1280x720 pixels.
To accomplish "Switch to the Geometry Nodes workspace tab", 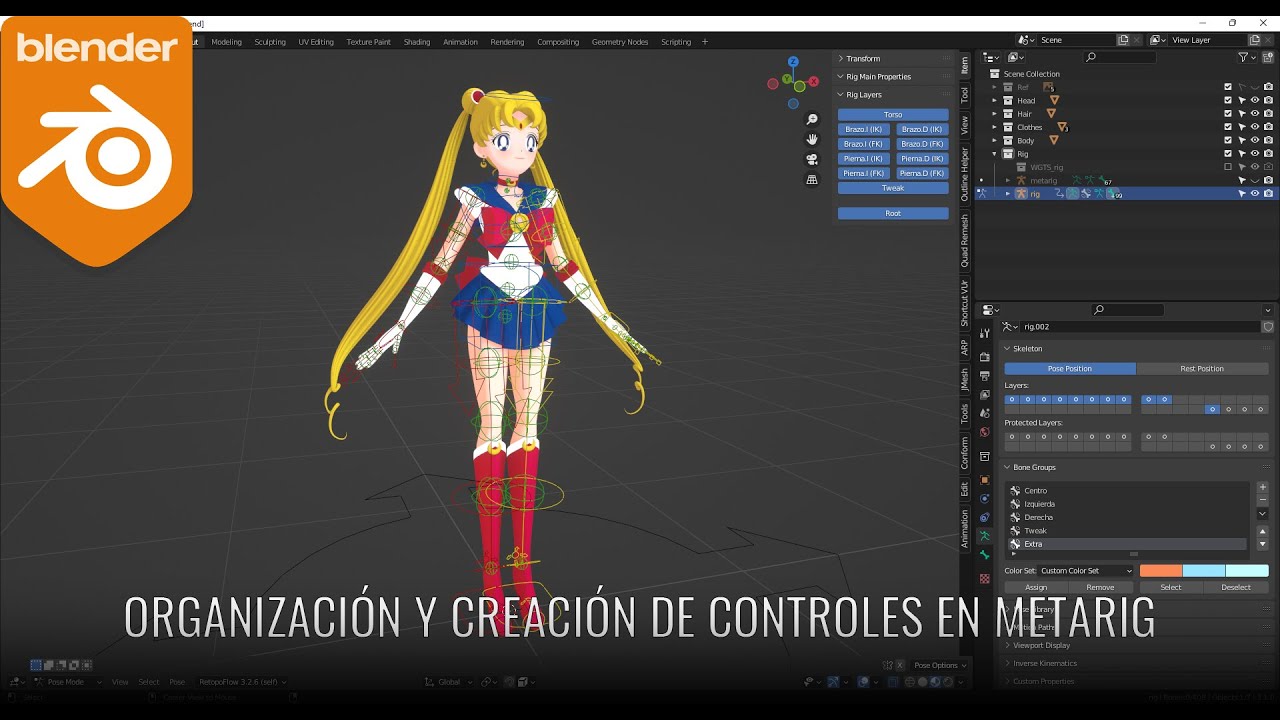I will [620, 42].
